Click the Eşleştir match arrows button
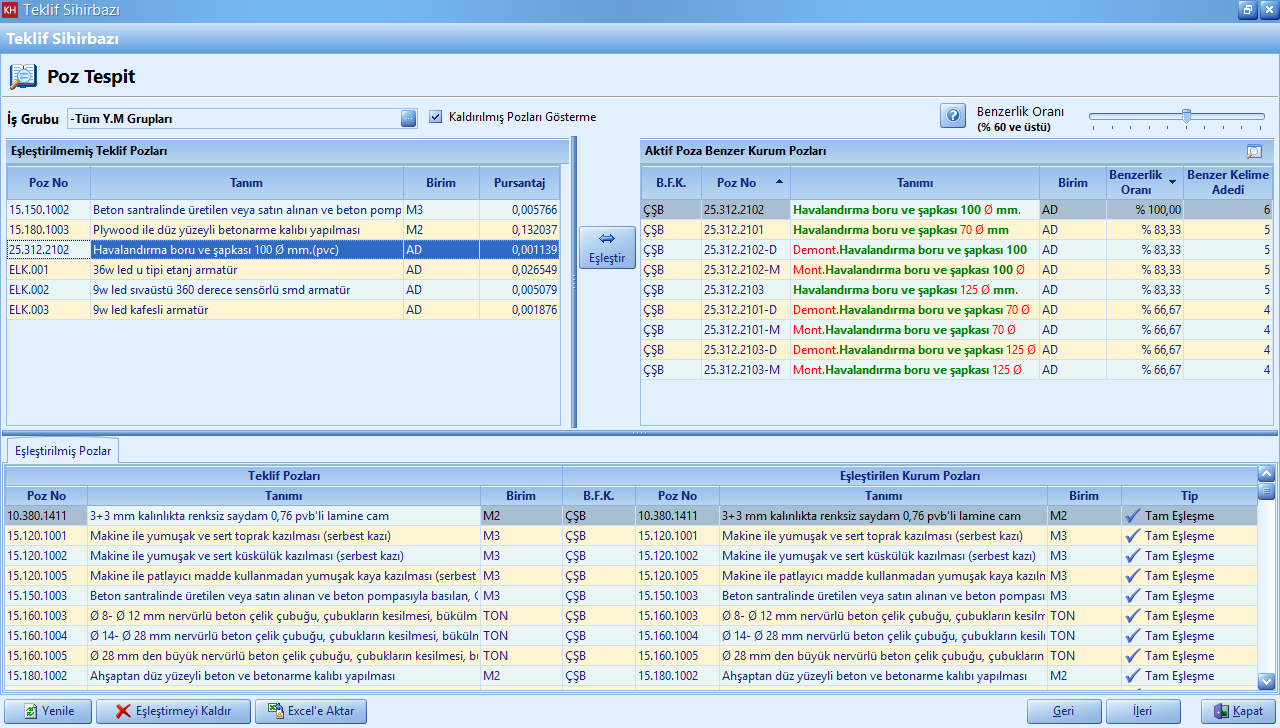1280x728 pixels. [x=607, y=247]
